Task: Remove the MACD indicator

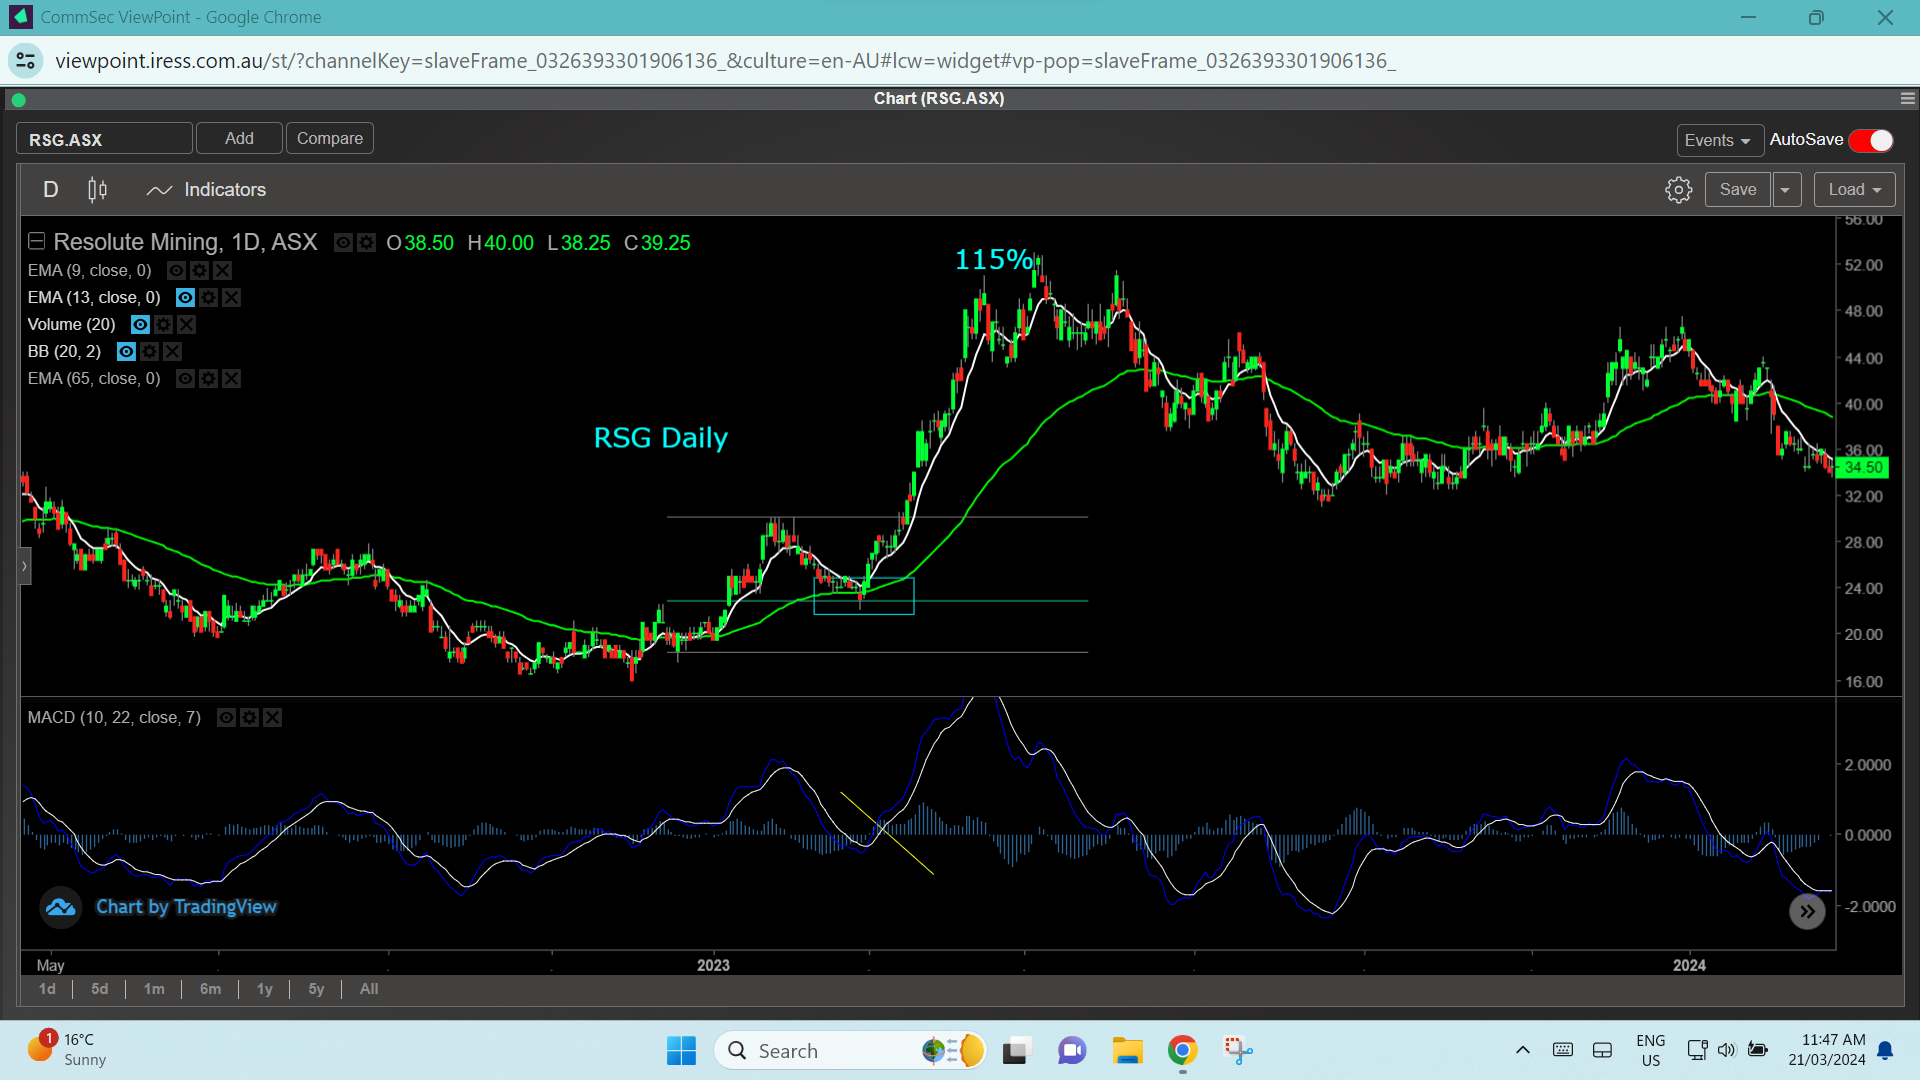Action: point(272,718)
